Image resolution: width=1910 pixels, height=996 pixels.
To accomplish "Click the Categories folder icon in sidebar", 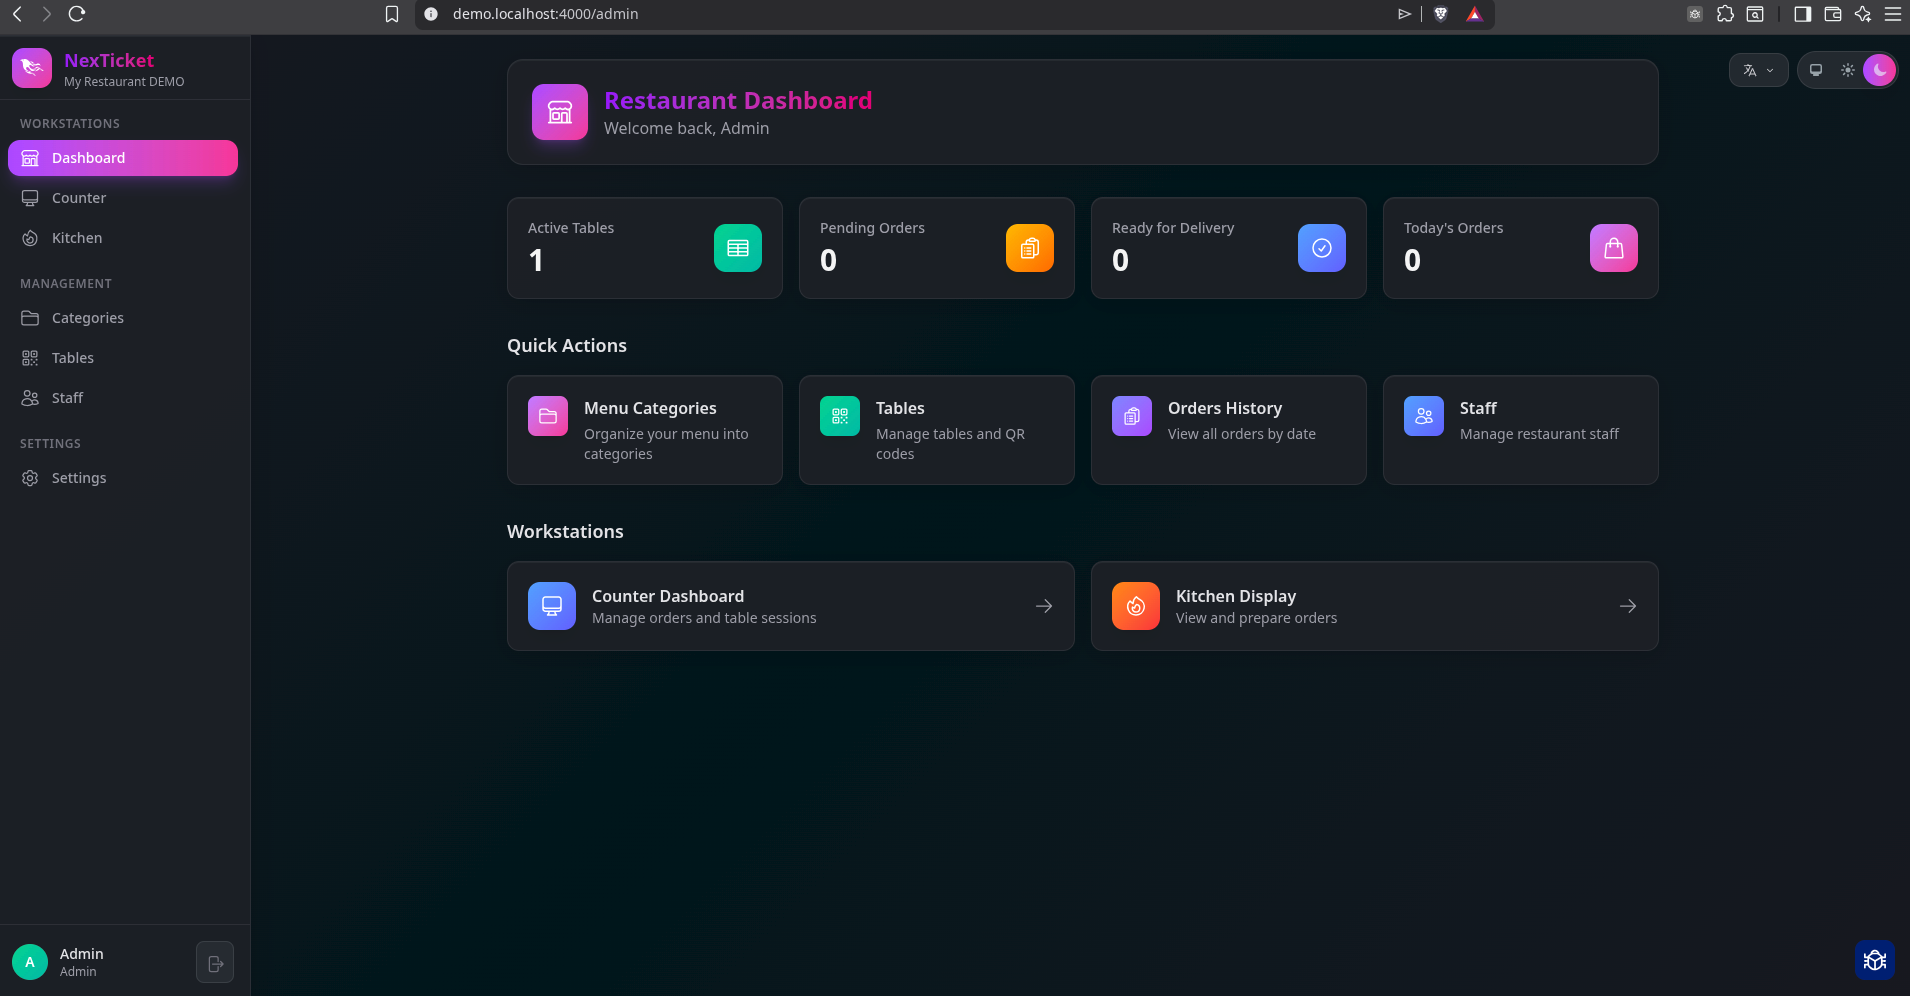I will 30,317.
